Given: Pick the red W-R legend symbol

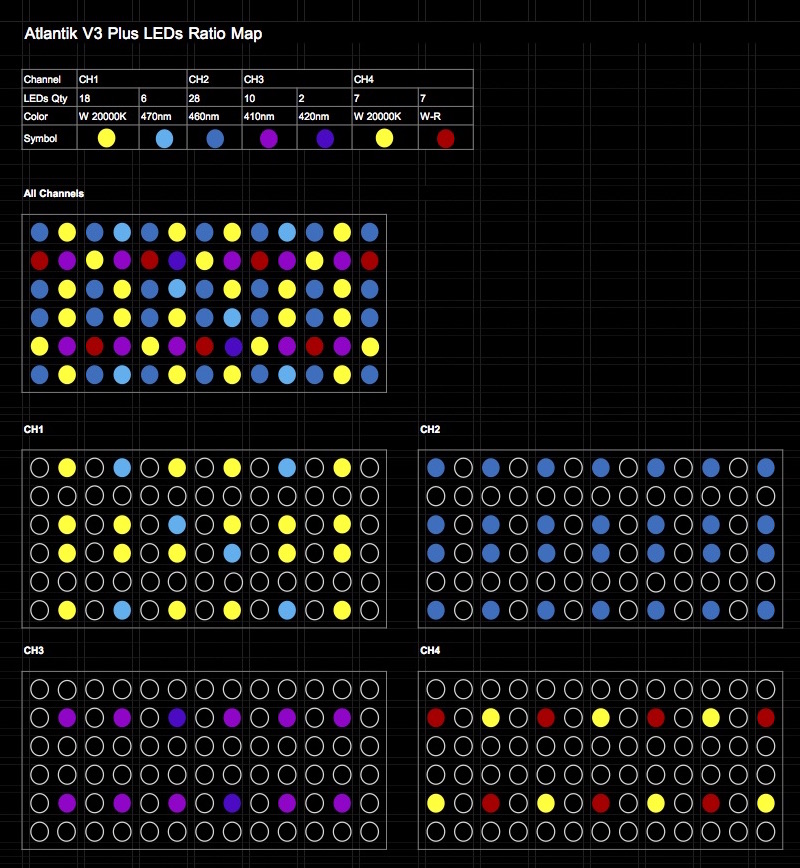Looking at the screenshot, I should pyautogui.click(x=446, y=138).
